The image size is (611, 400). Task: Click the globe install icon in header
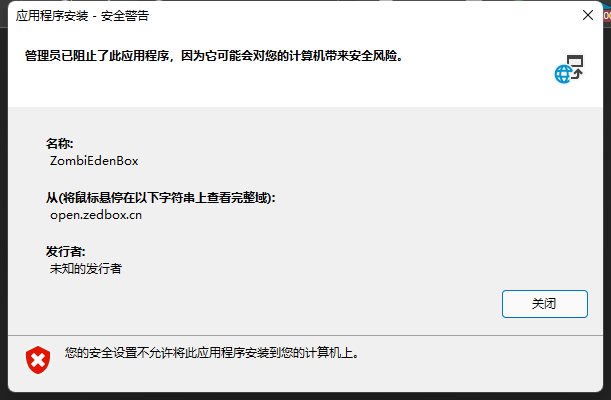click(563, 74)
